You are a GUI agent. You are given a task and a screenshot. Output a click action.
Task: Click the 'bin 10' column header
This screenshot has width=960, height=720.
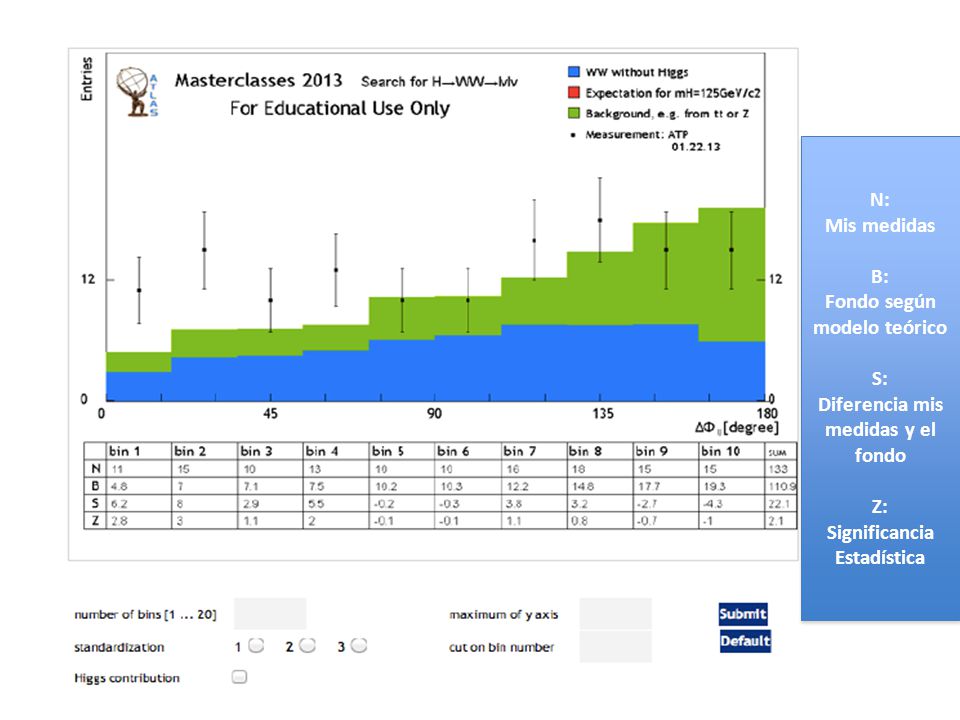(721, 451)
